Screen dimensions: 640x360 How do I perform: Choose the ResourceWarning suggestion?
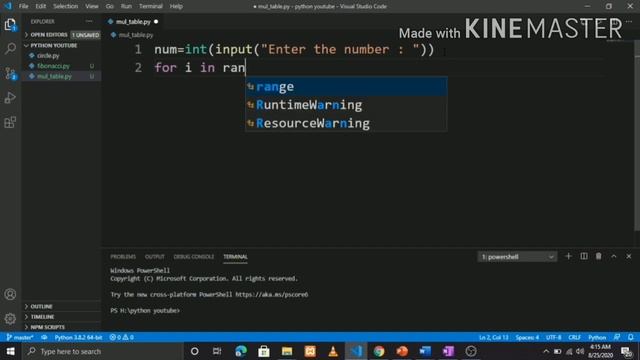coord(346,123)
